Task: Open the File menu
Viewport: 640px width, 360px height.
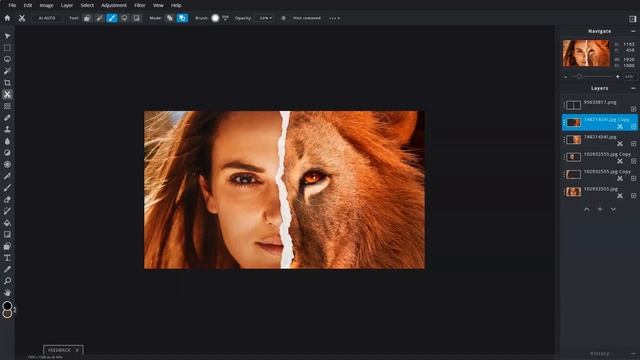Action: 12,5
